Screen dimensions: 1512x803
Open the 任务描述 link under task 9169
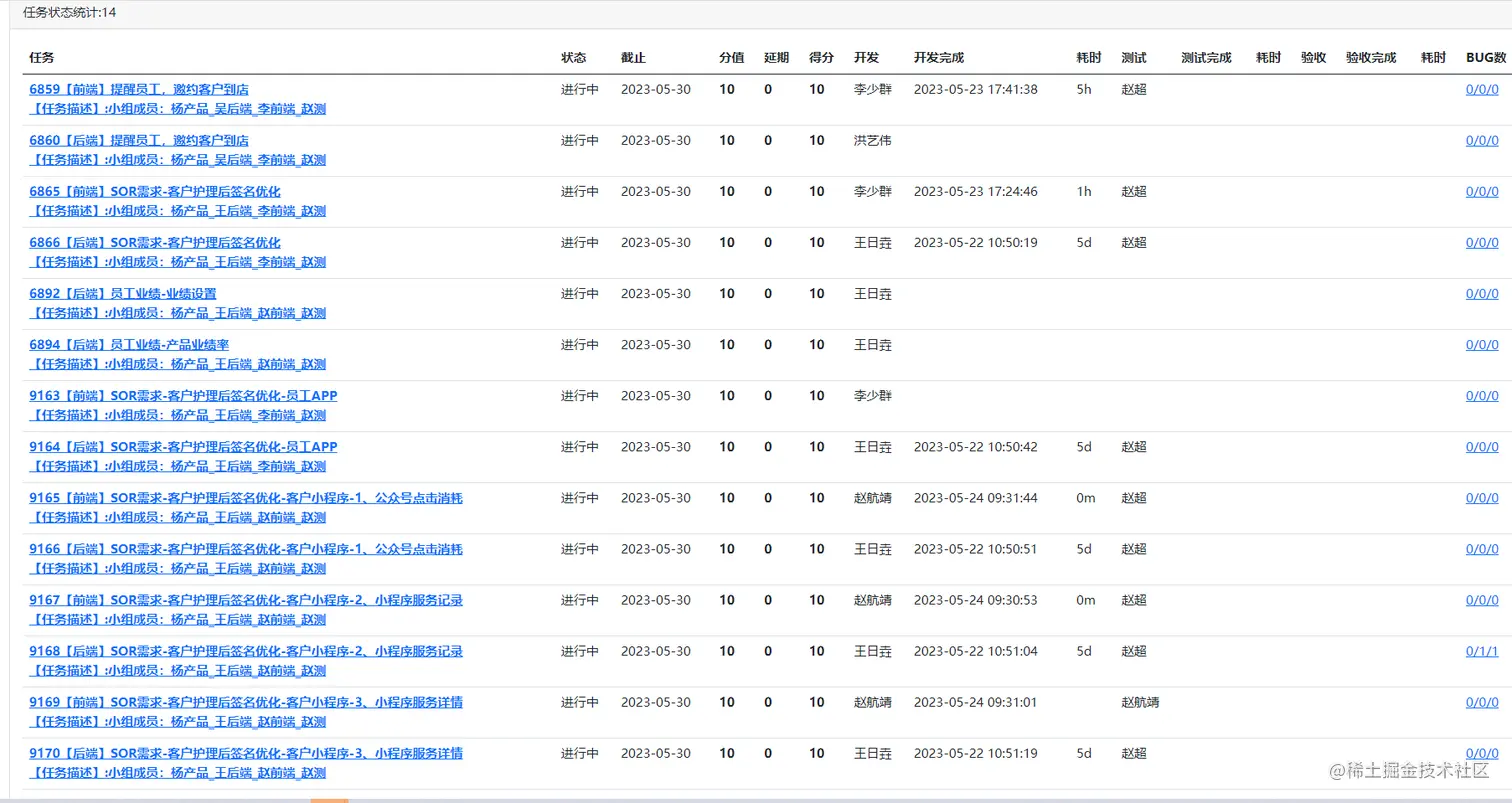click(x=177, y=722)
